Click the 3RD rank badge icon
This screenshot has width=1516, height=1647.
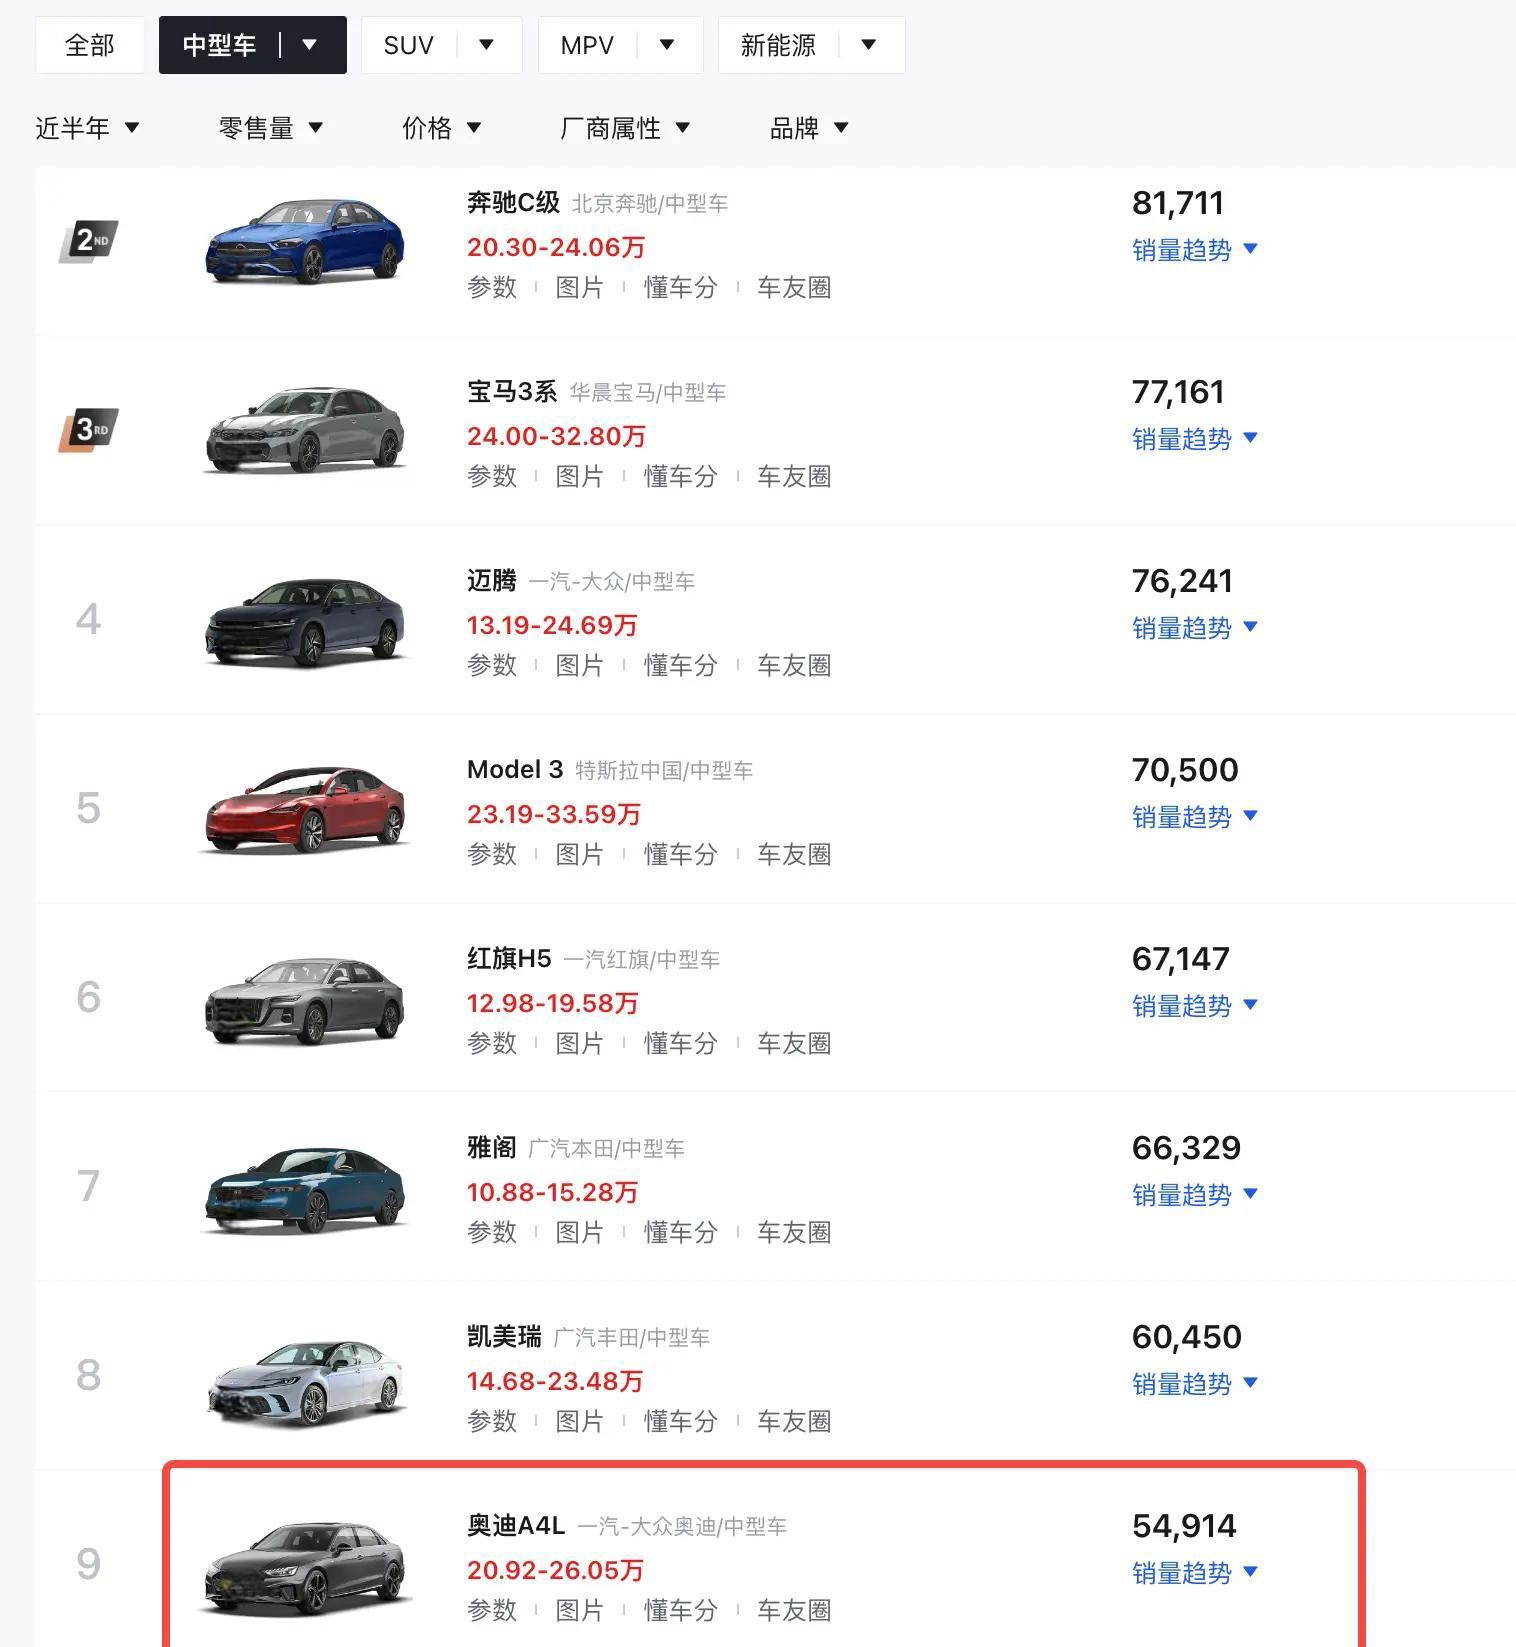tap(89, 430)
